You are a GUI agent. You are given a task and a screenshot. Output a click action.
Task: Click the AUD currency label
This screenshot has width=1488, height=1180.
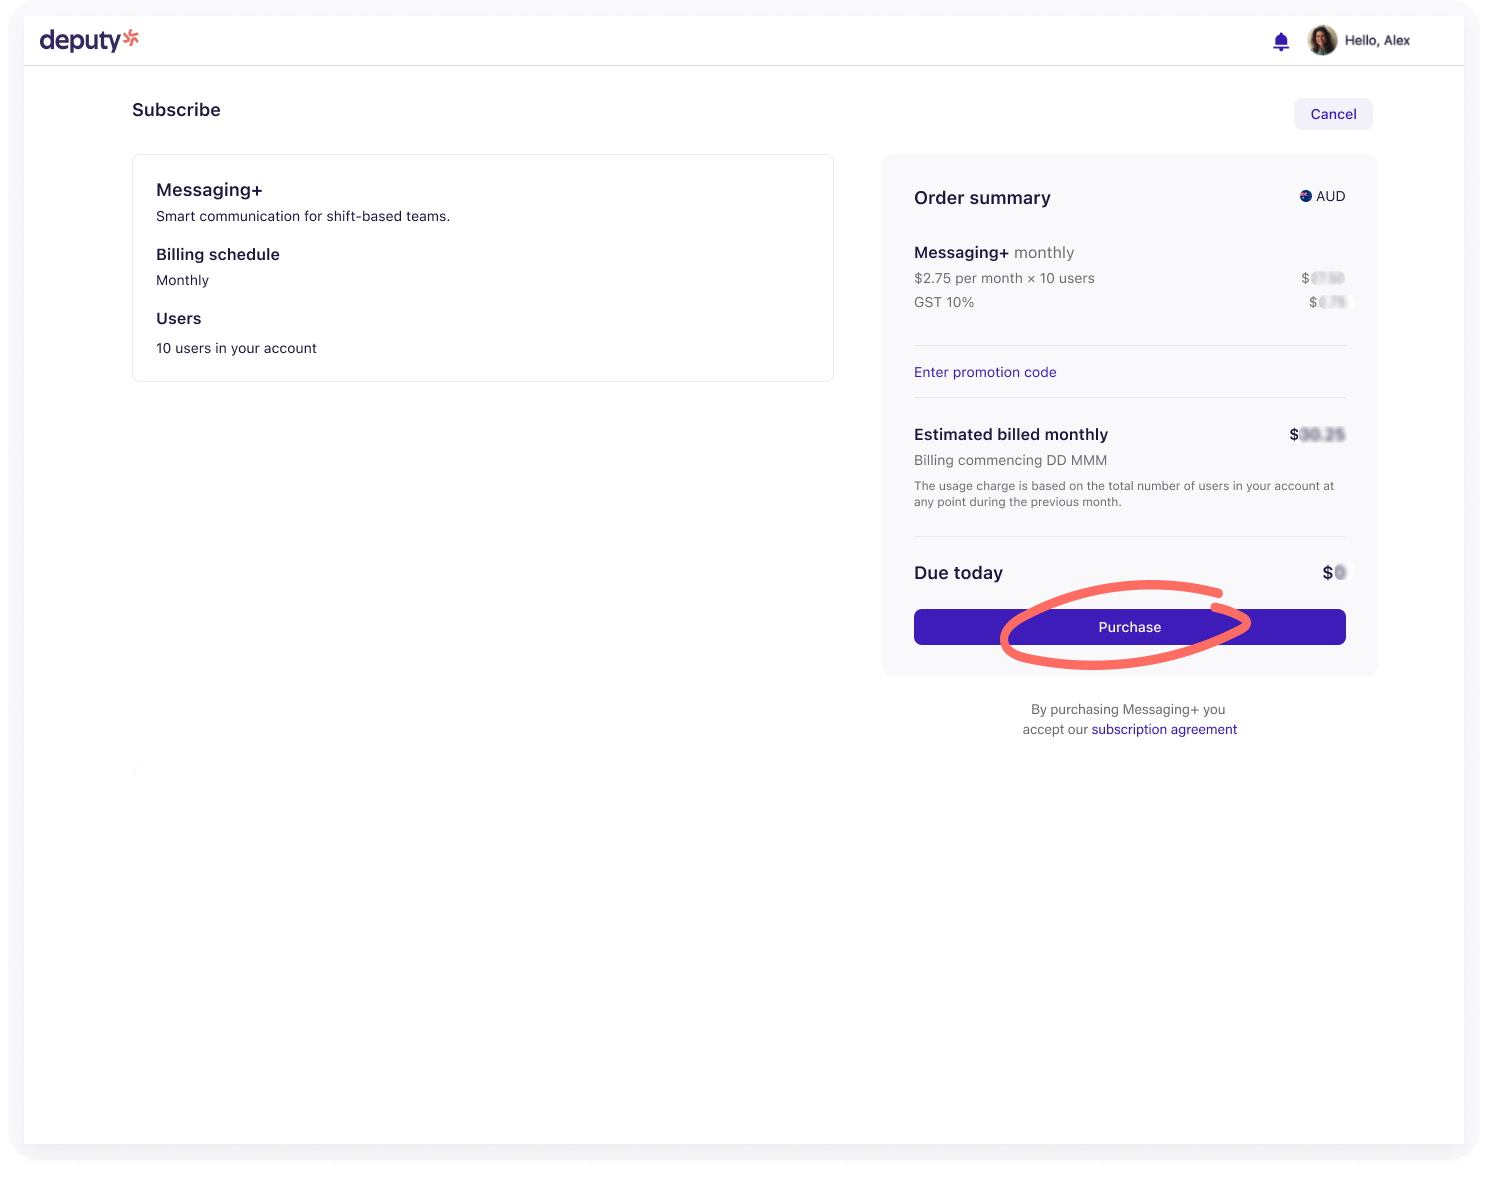(x=1330, y=196)
